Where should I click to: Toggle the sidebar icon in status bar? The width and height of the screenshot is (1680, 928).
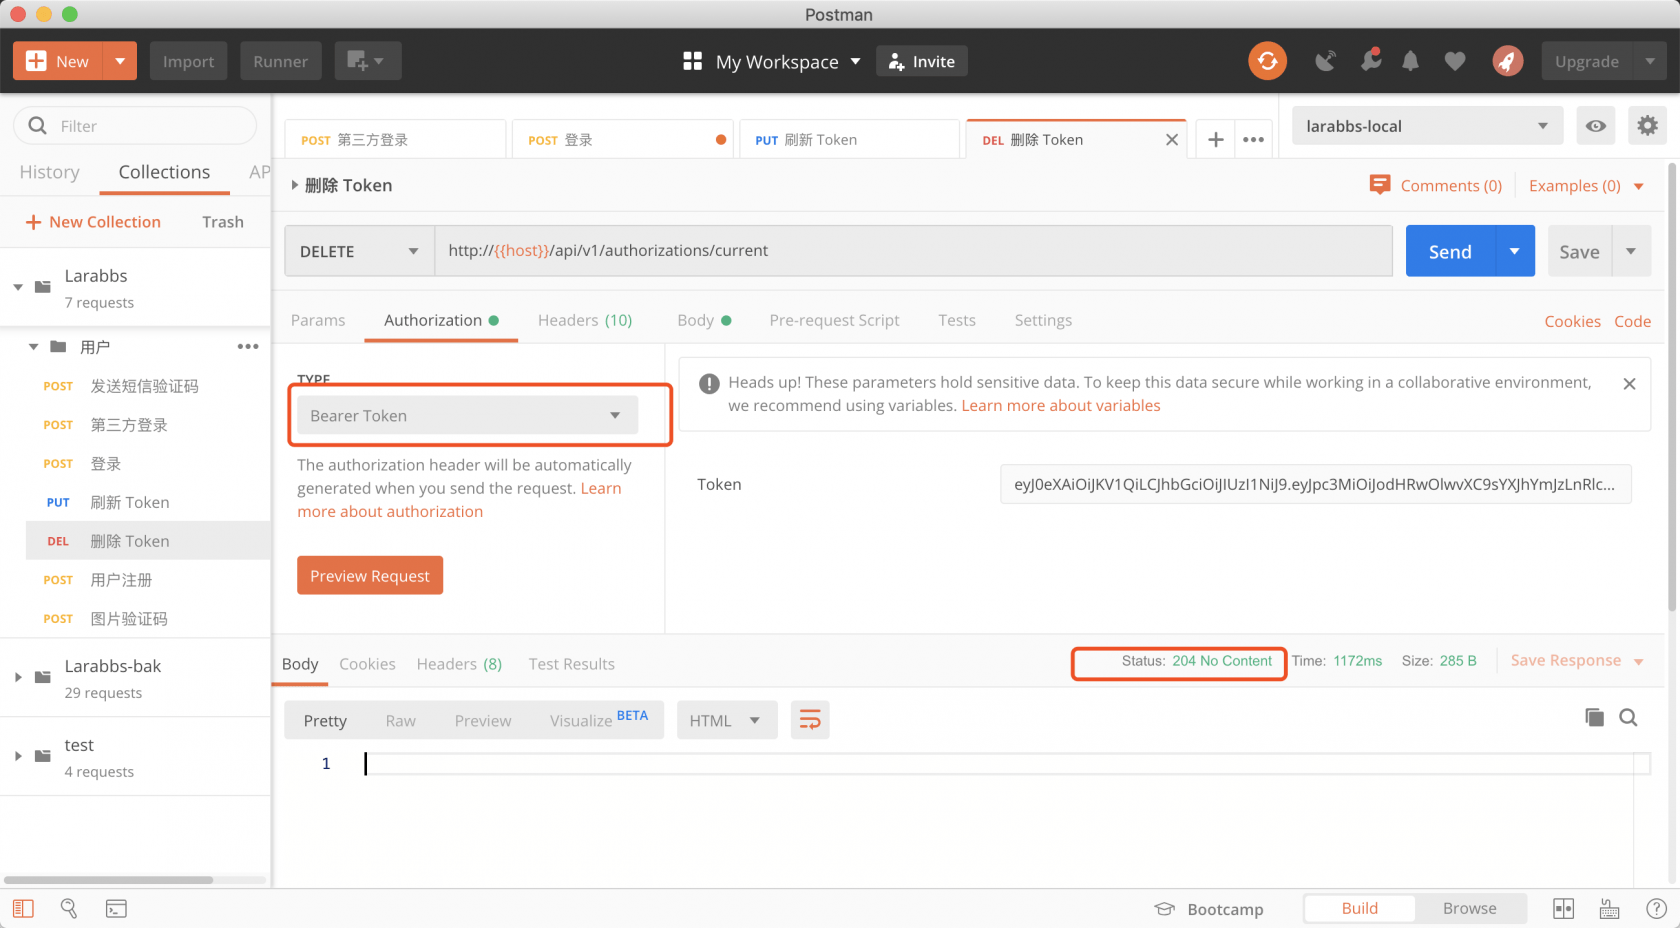23,908
